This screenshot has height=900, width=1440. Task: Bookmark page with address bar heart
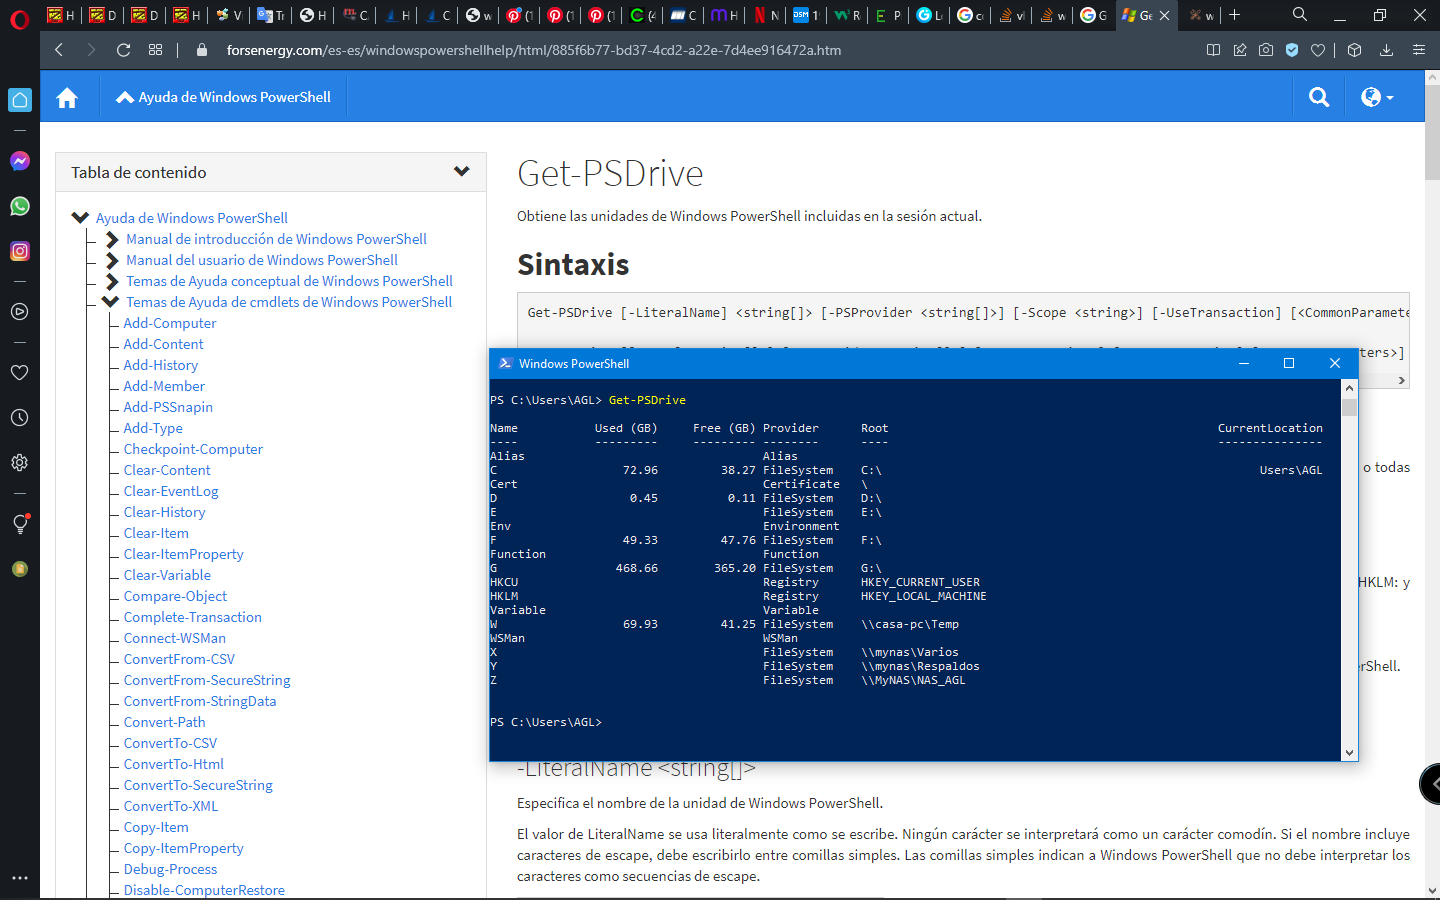click(x=1318, y=50)
